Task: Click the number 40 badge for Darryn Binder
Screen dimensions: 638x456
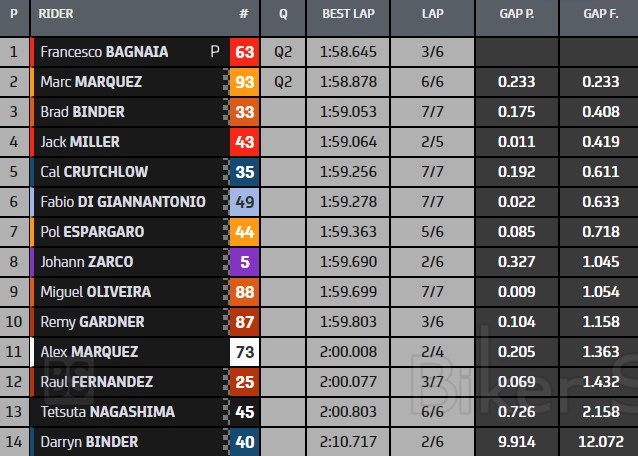Action: [x=244, y=442]
